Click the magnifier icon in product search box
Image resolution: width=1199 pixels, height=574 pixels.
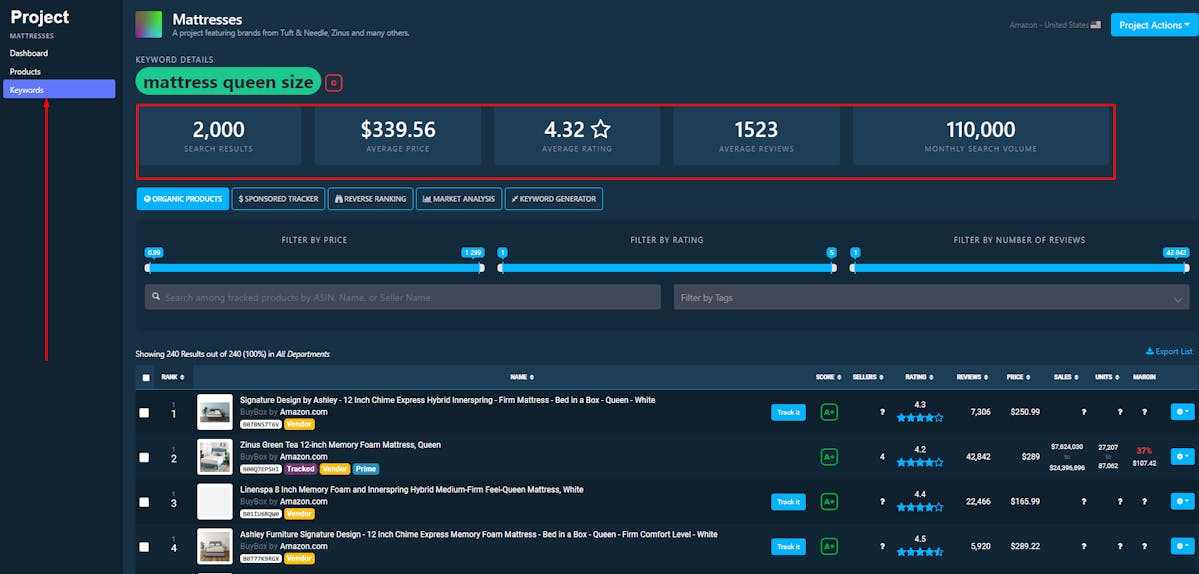tap(156, 297)
